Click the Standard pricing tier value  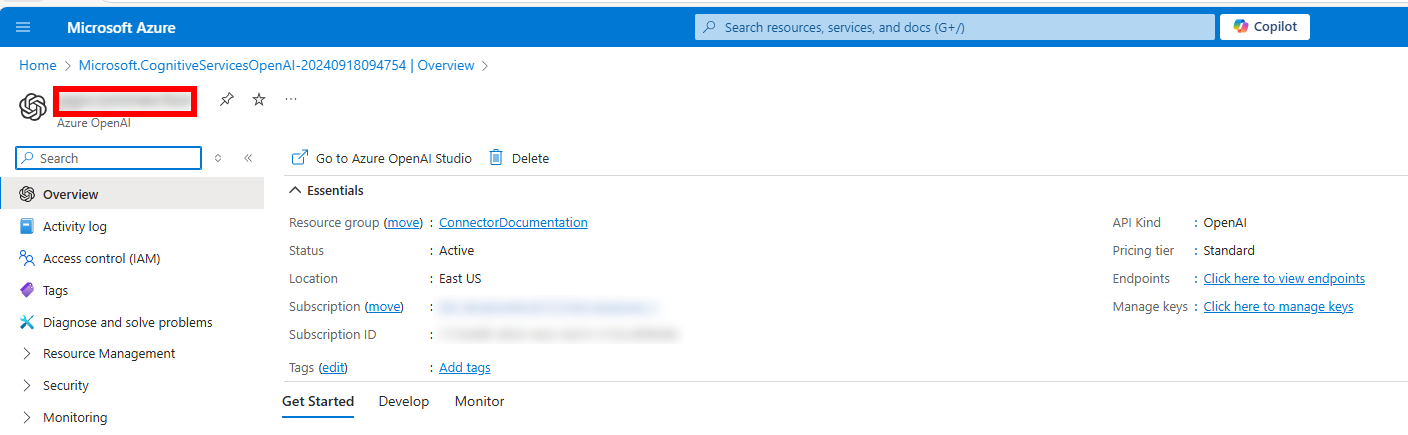coord(1229,250)
